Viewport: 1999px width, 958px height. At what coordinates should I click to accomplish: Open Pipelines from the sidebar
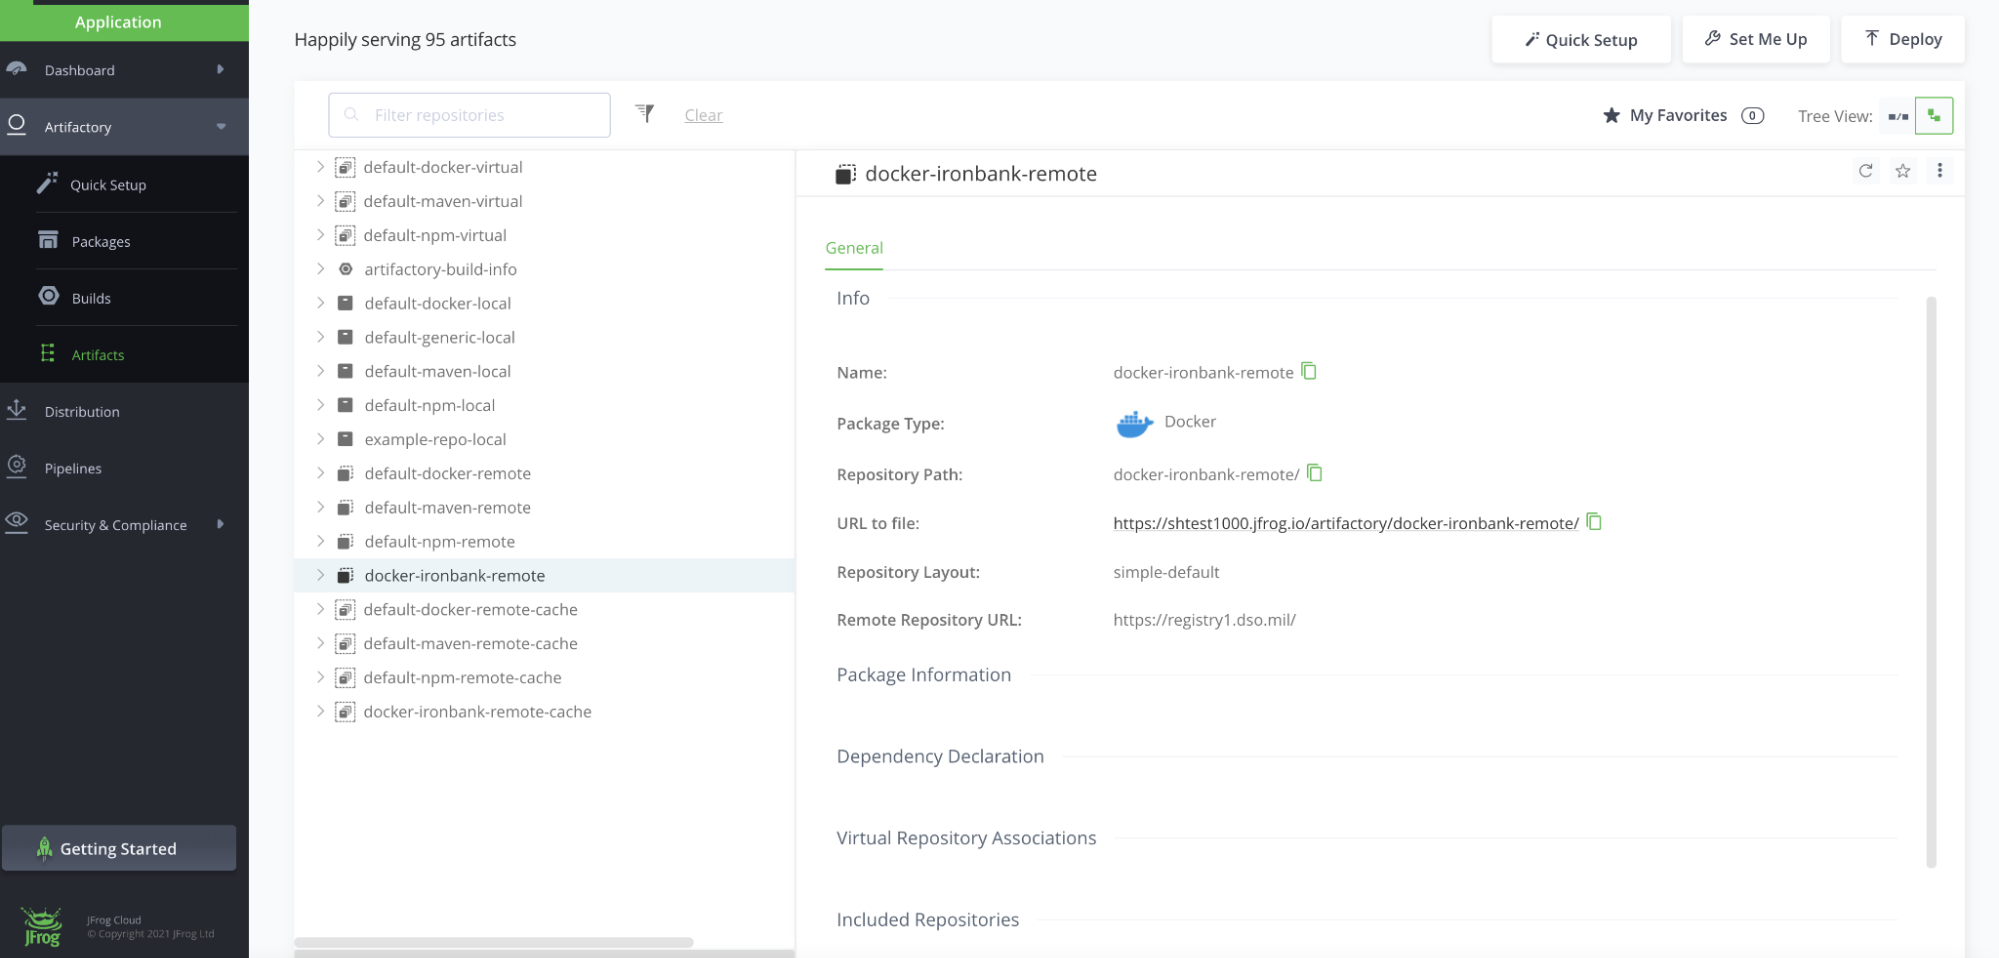coord(73,468)
